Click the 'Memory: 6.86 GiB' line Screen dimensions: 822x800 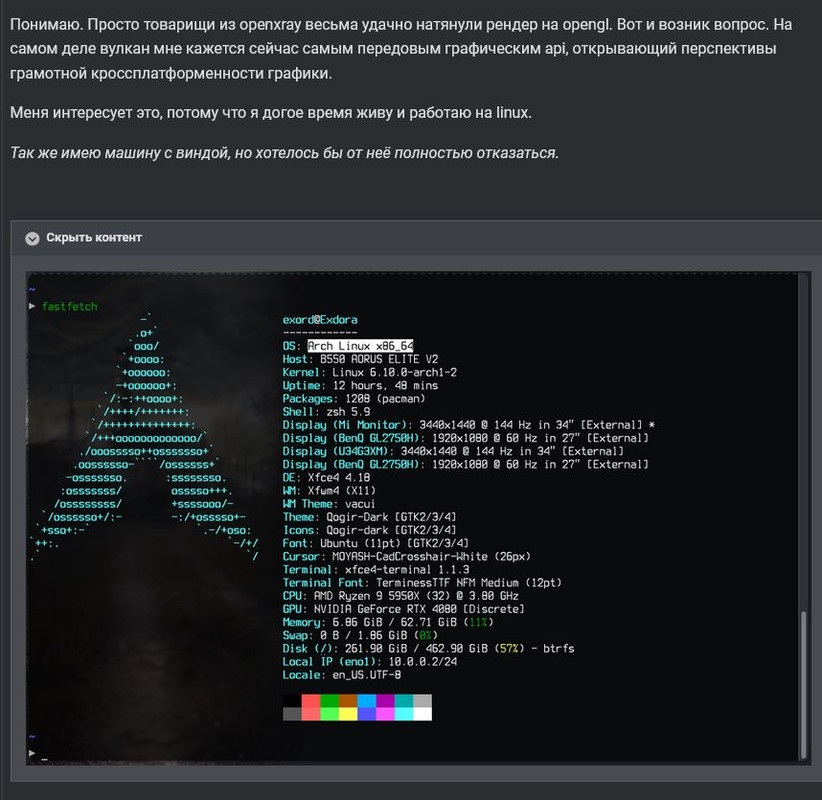pyautogui.click(x=388, y=622)
